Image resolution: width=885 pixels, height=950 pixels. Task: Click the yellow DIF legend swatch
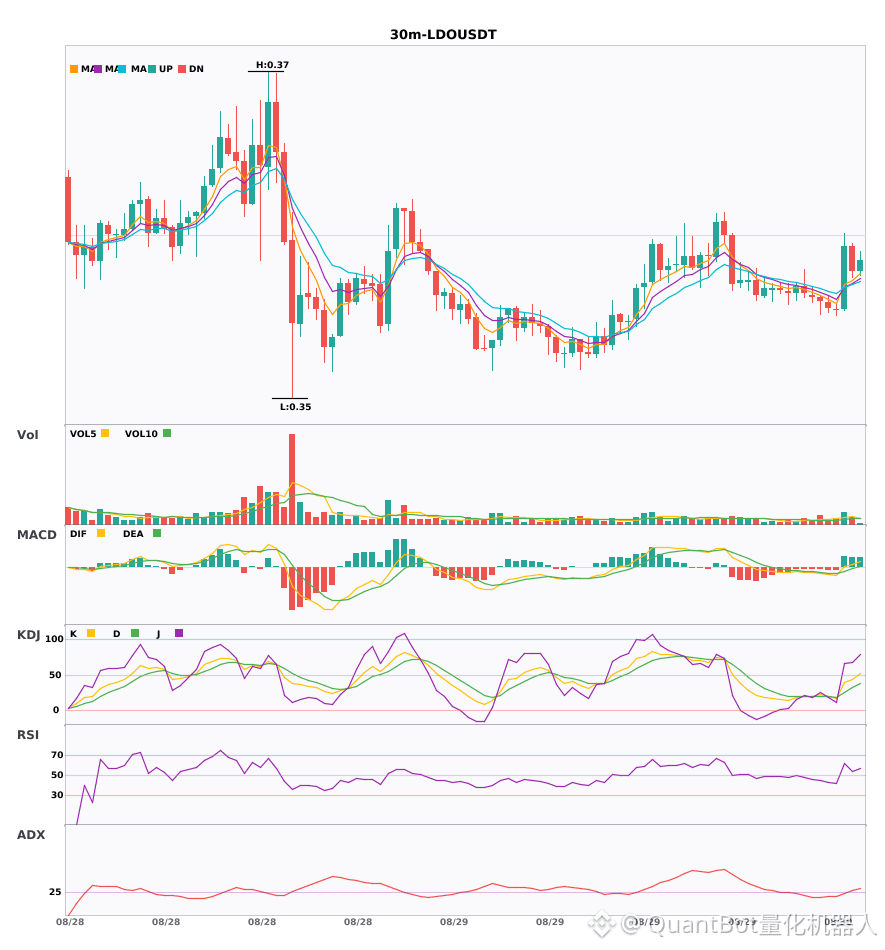tap(101, 533)
